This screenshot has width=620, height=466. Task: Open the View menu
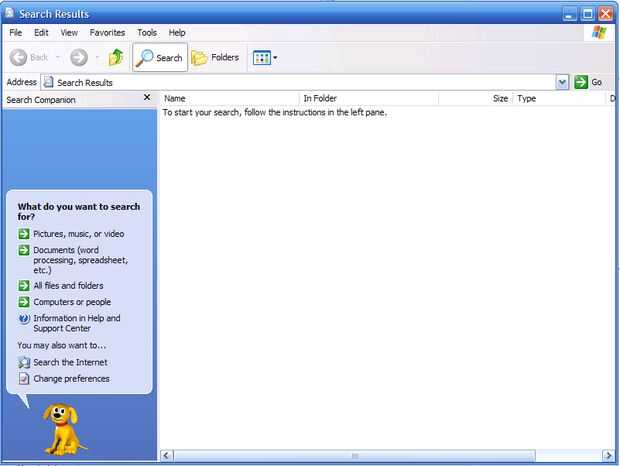(x=69, y=32)
